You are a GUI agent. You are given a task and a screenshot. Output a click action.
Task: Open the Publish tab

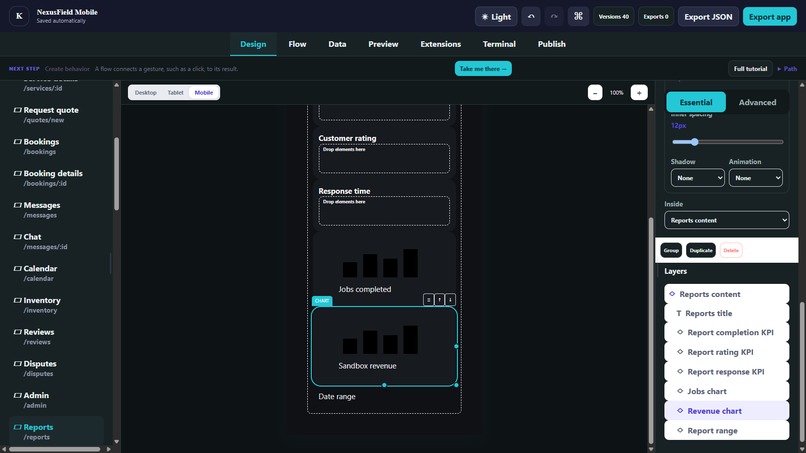(552, 44)
